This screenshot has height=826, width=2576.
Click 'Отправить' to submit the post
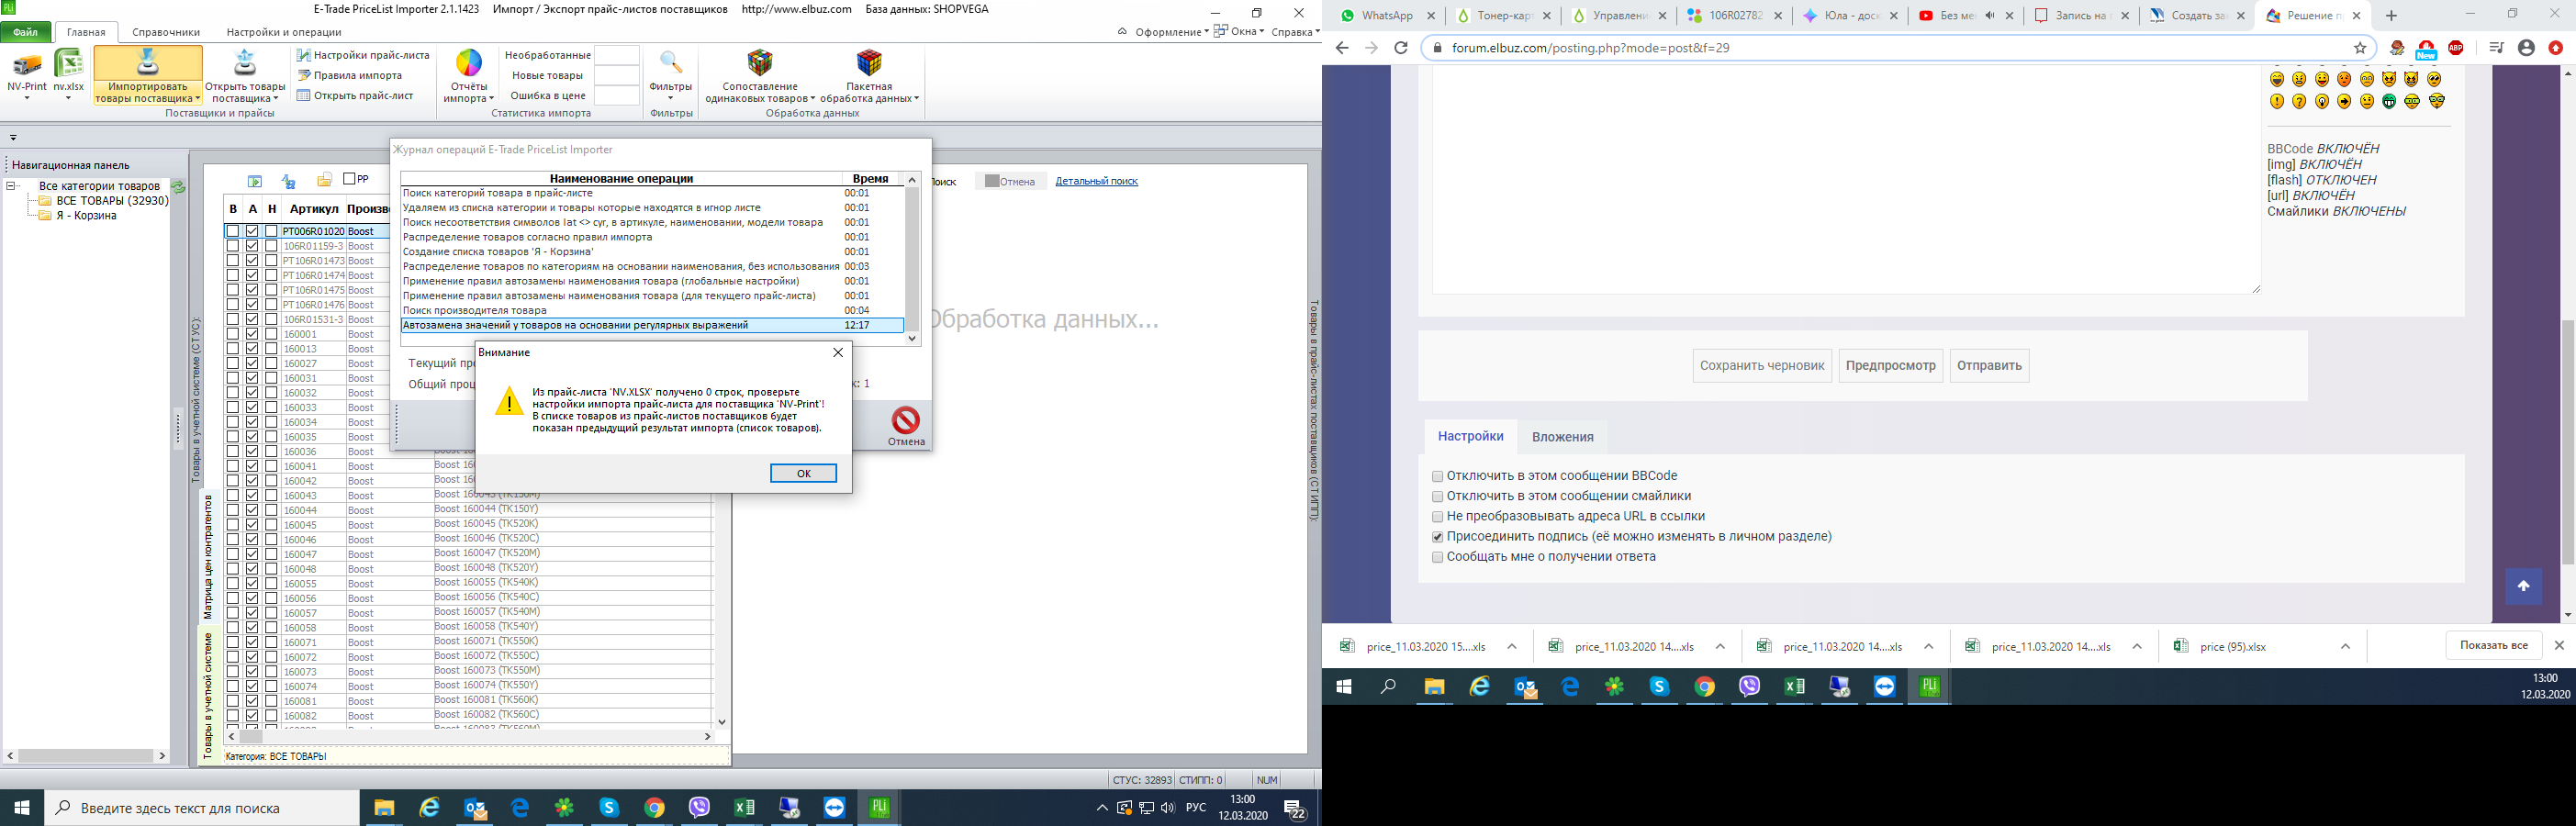pyautogui.click(x=1989, y=366)
